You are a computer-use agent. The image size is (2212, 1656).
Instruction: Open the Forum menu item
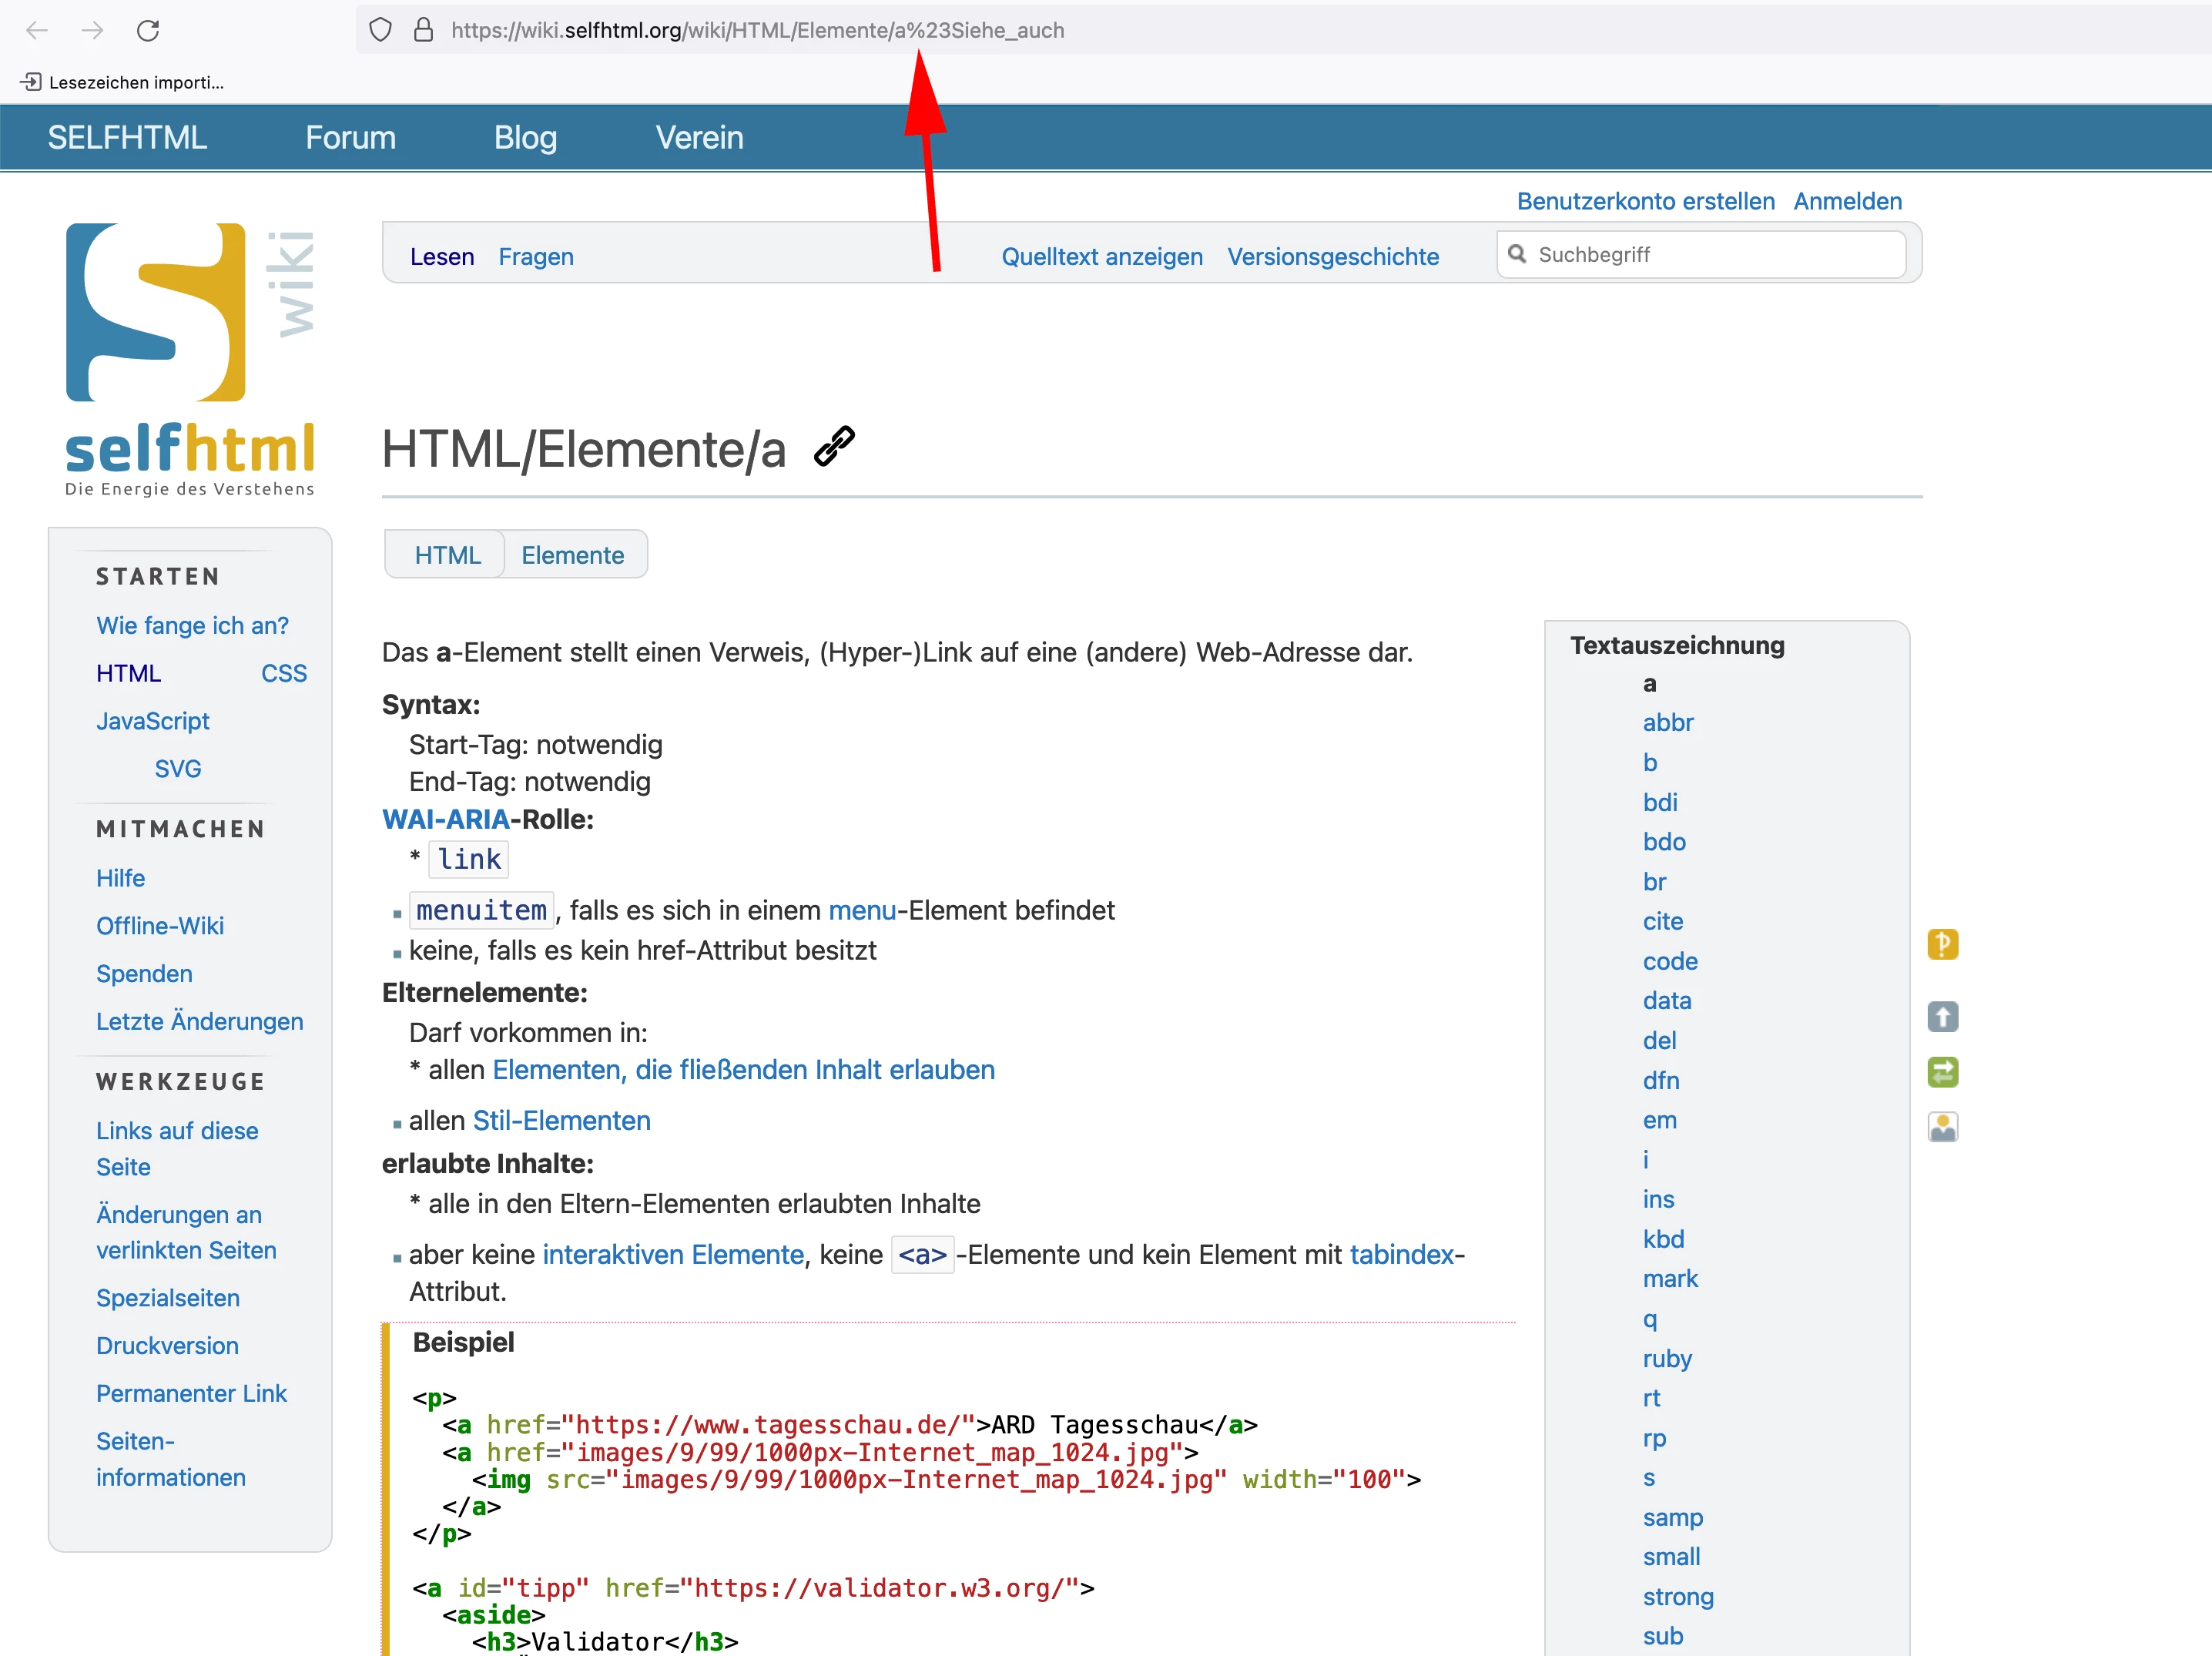(350, 137)
